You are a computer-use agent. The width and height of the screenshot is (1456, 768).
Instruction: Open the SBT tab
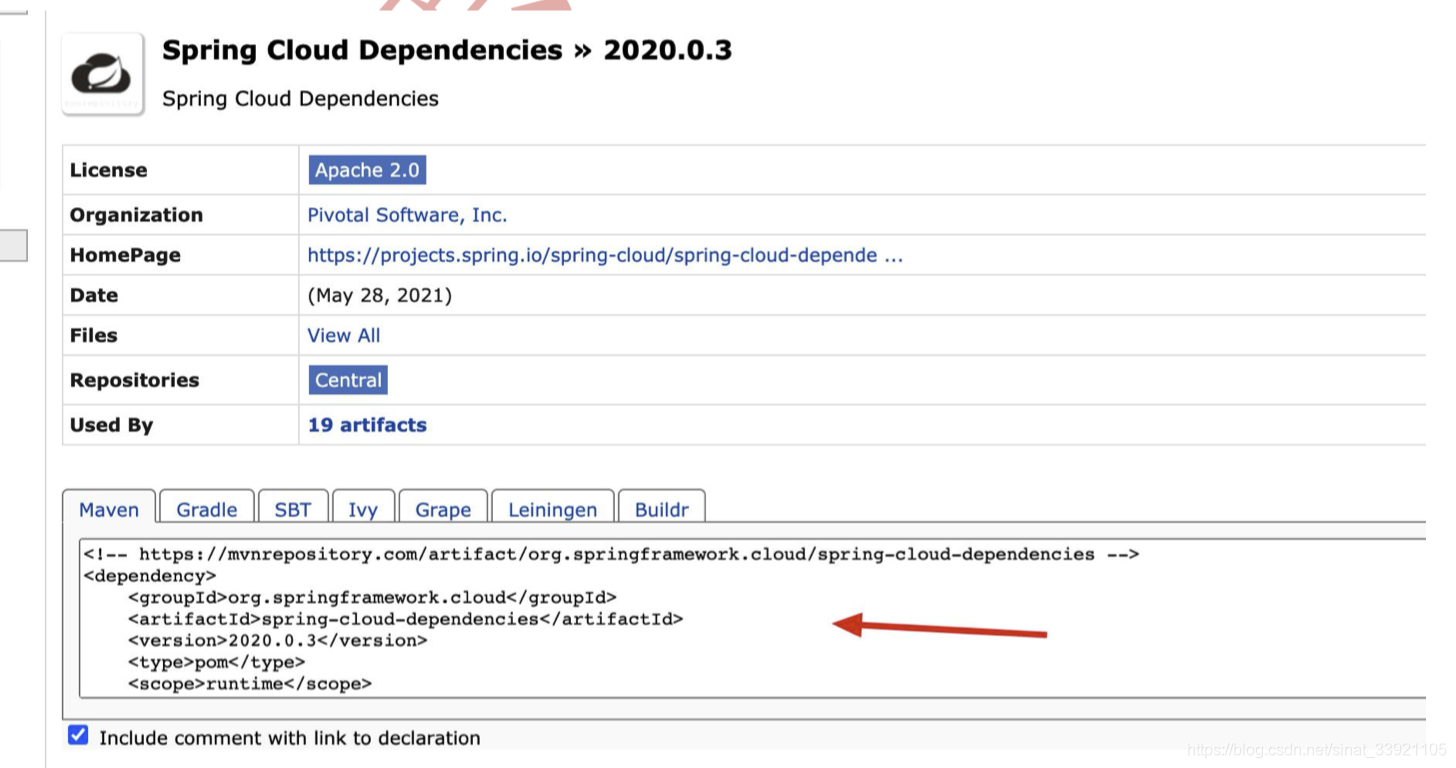pos(293,508)
